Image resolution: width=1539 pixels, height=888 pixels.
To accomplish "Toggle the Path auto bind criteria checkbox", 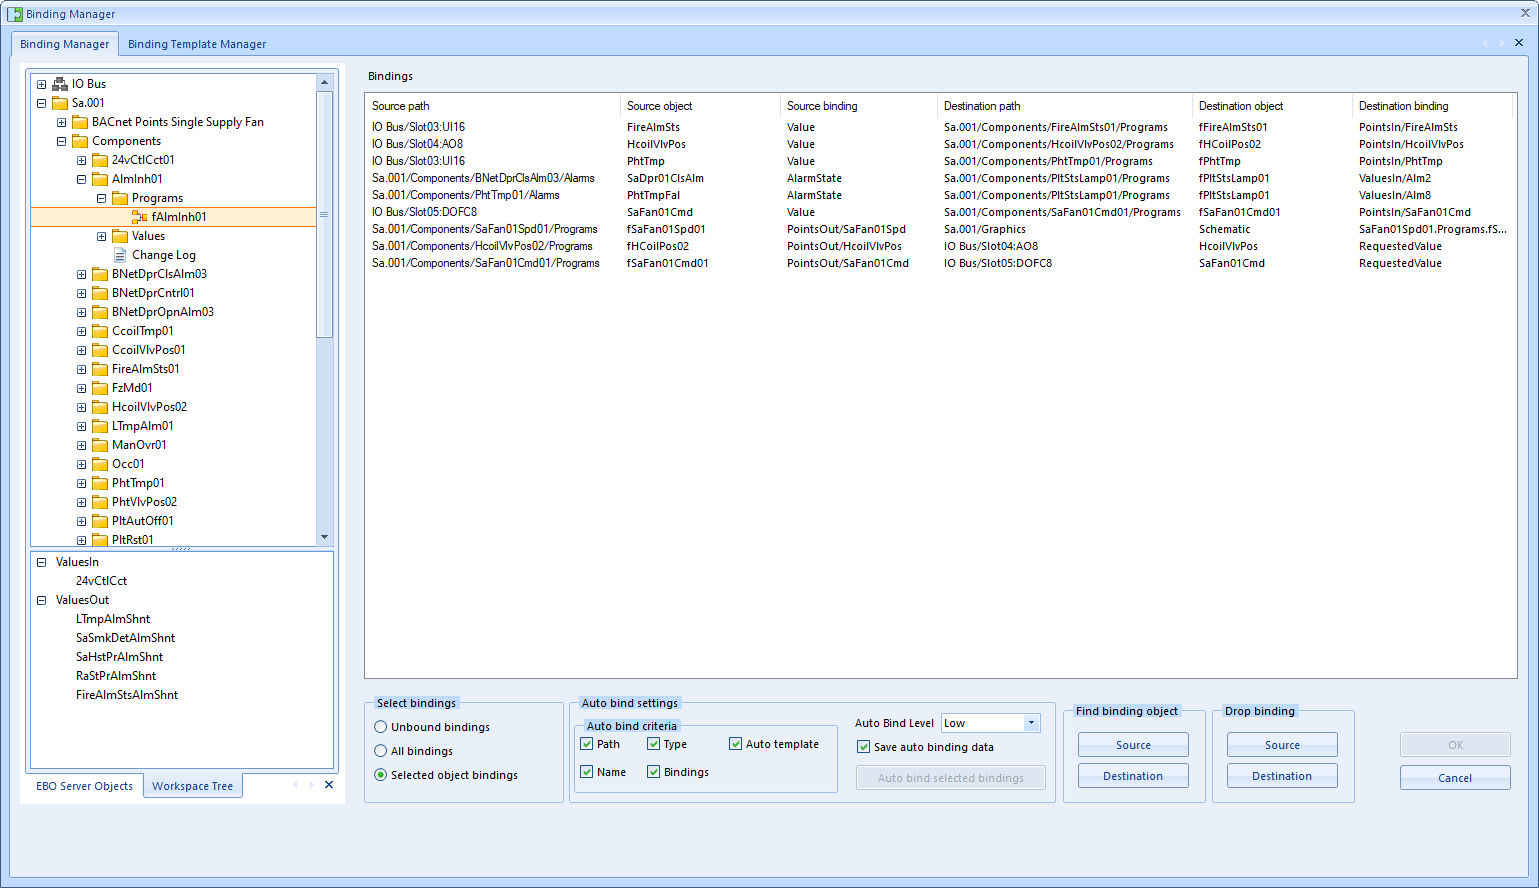I will [587, 744].
